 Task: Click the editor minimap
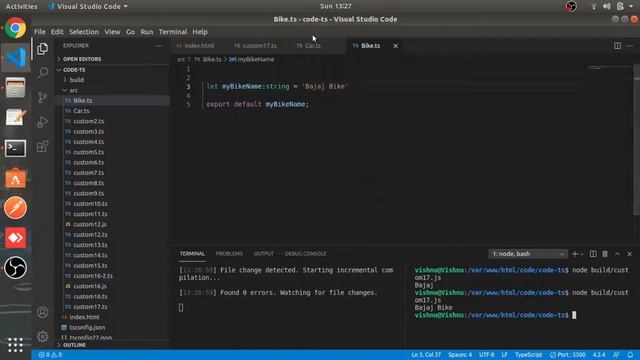click(610, 69)
